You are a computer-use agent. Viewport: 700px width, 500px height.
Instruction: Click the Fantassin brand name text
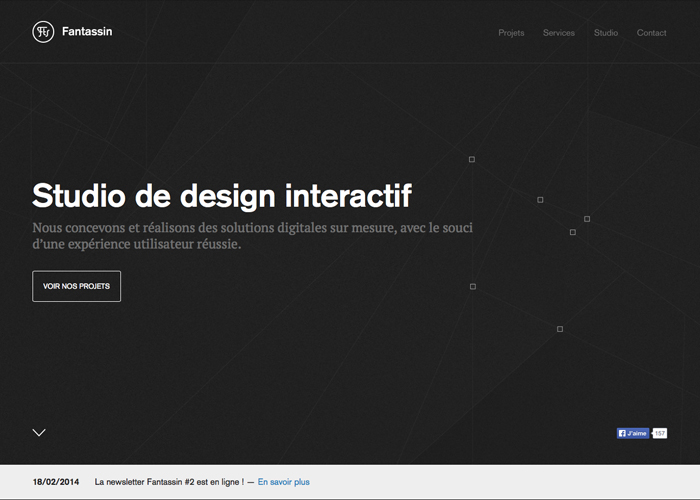pos(87,32)
